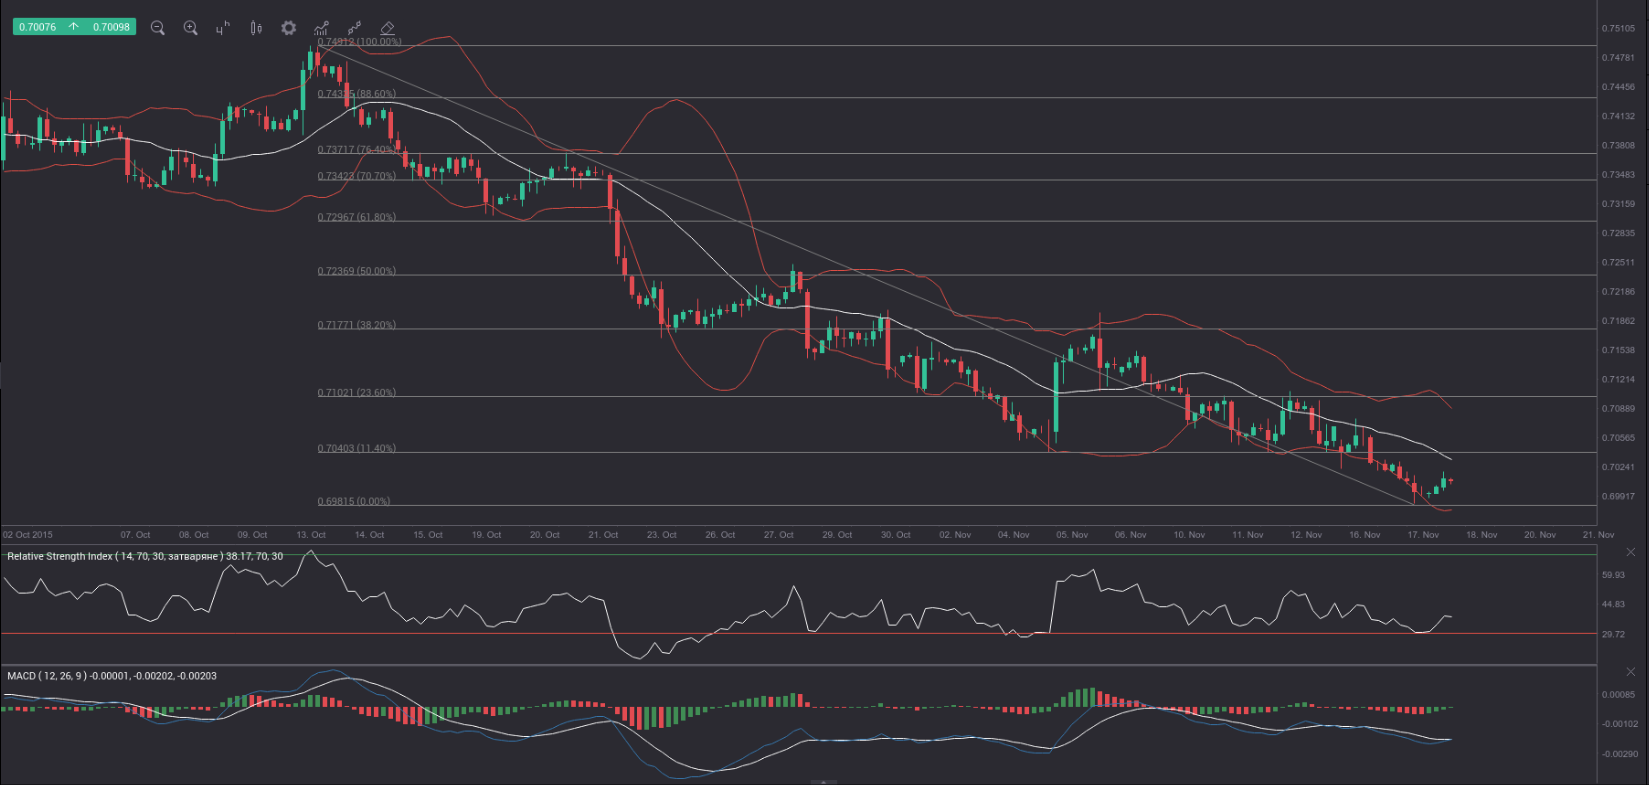
Task: Click the 0.00% Fibonacci level at 0.69815
Action: (354, 501)
